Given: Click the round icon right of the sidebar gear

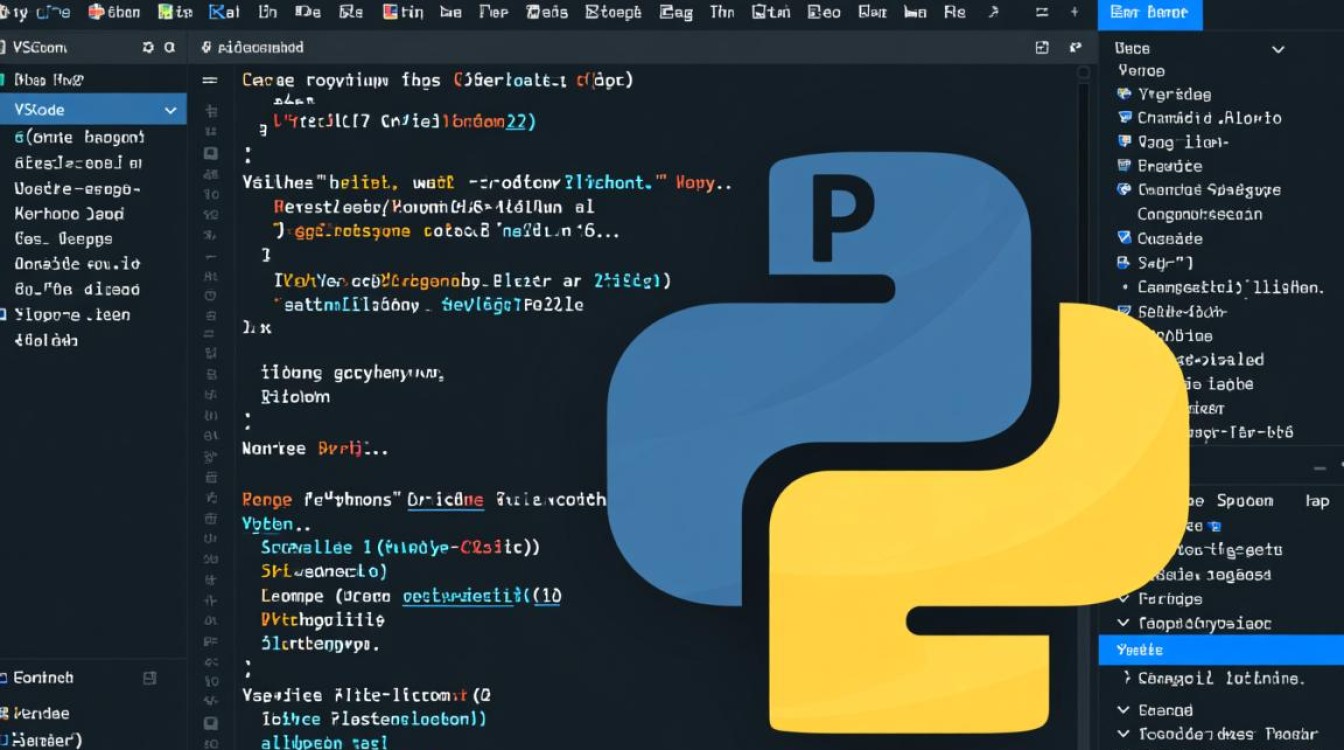Looking at the screenshot, I should coord(170,47).
